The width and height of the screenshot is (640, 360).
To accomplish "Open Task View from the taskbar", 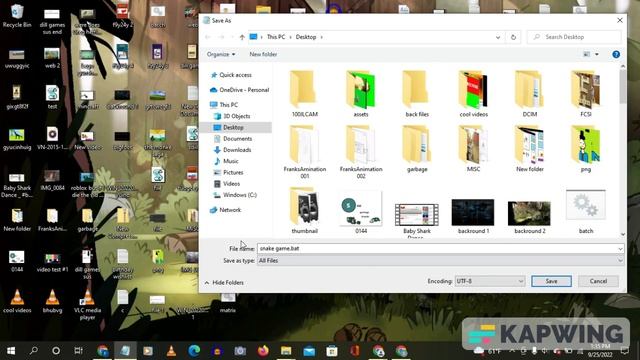I will pyautogui.click(x=78, y=351).
